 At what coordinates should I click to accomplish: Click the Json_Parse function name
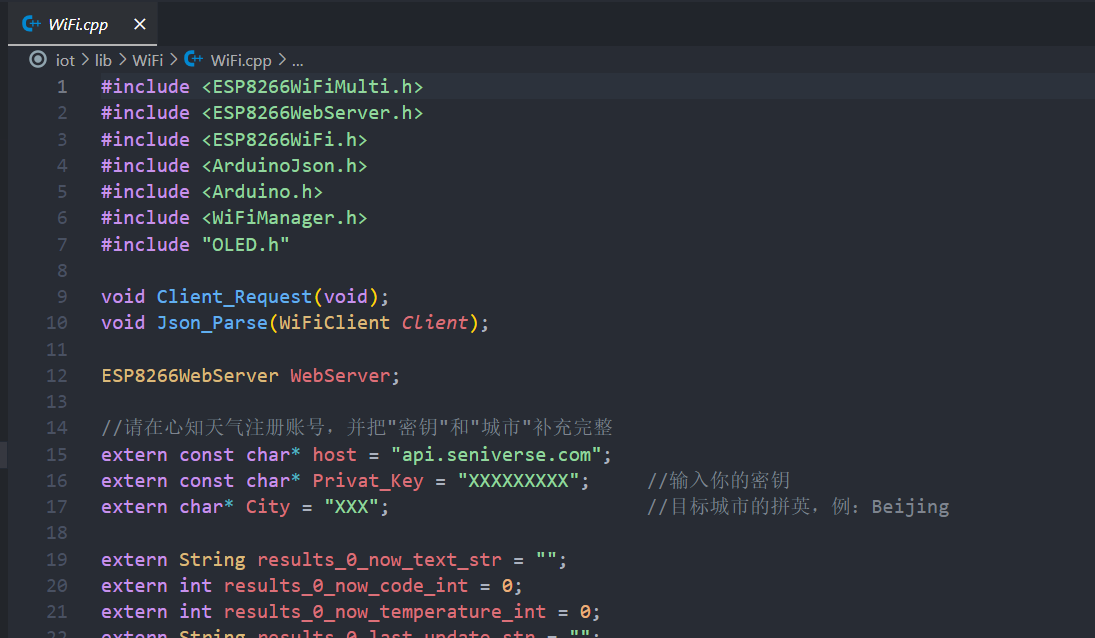click(212, 323)
